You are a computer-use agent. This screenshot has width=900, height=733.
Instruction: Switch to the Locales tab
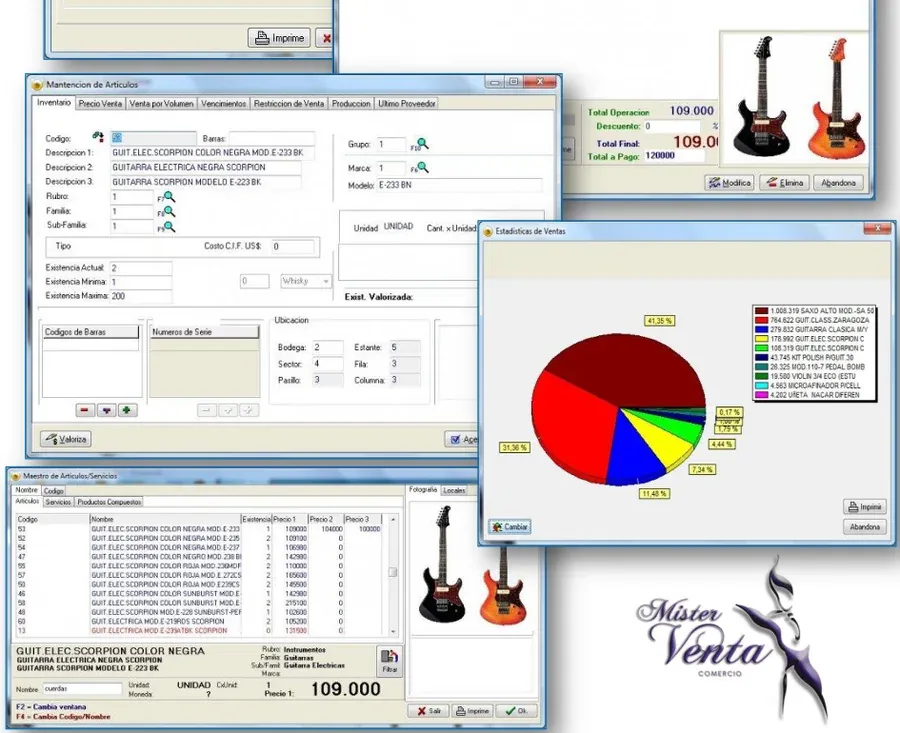454,490
